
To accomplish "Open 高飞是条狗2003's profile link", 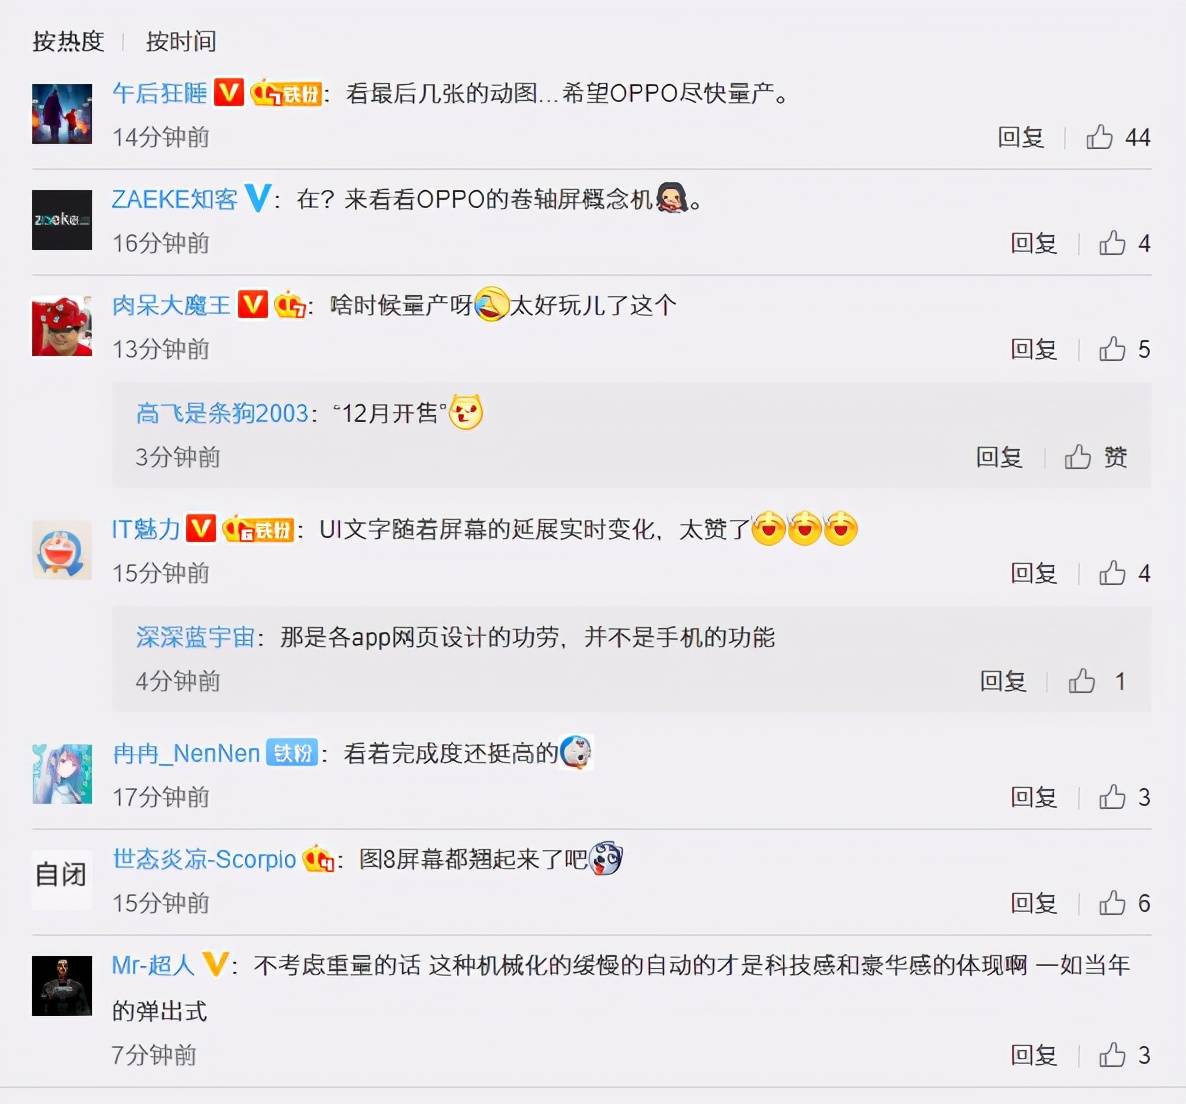I will (222, 413).
